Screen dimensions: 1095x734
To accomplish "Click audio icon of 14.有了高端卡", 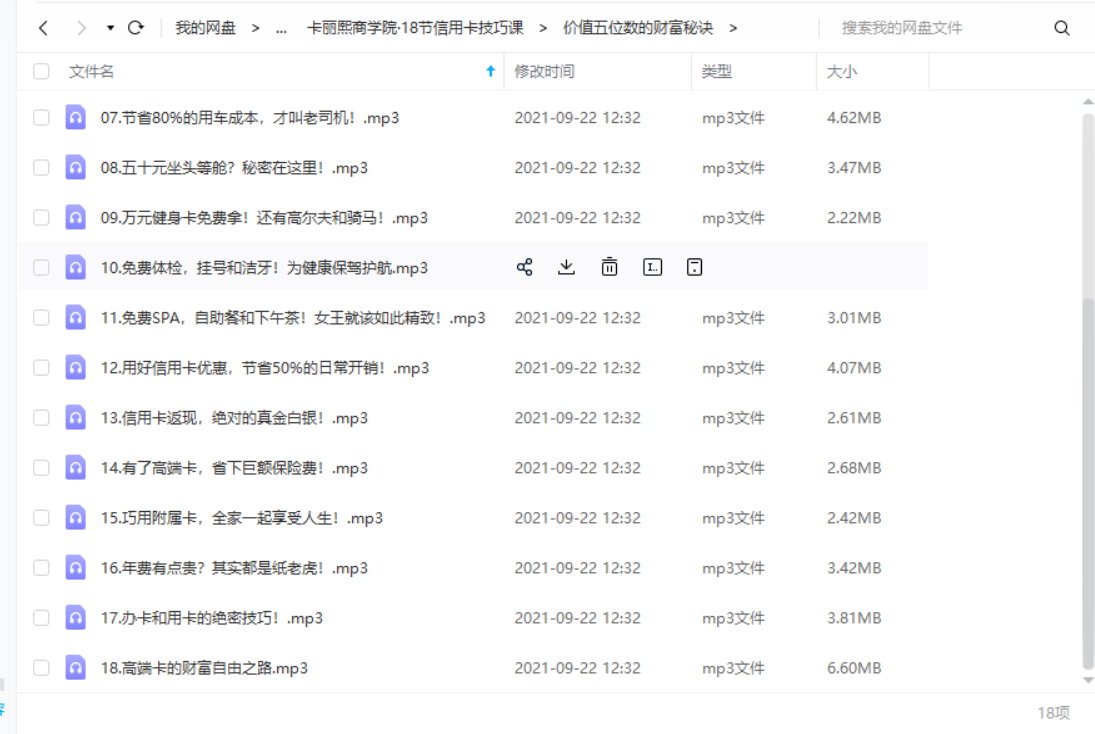I will tap(75, 468).
